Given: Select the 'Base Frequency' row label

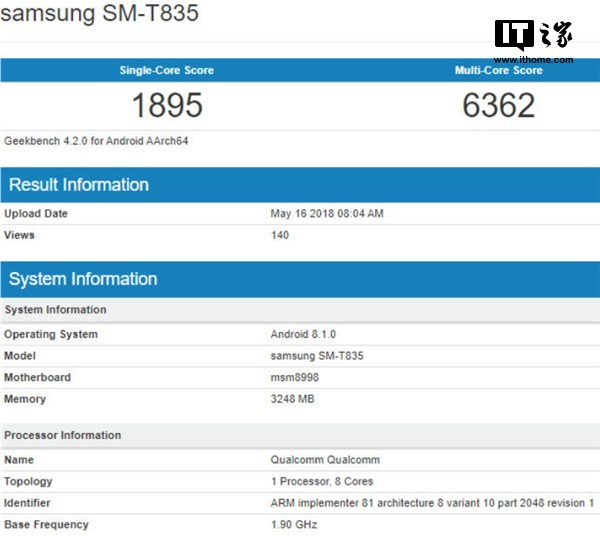Looking at the screenshot, I should (x=46, y=525).
